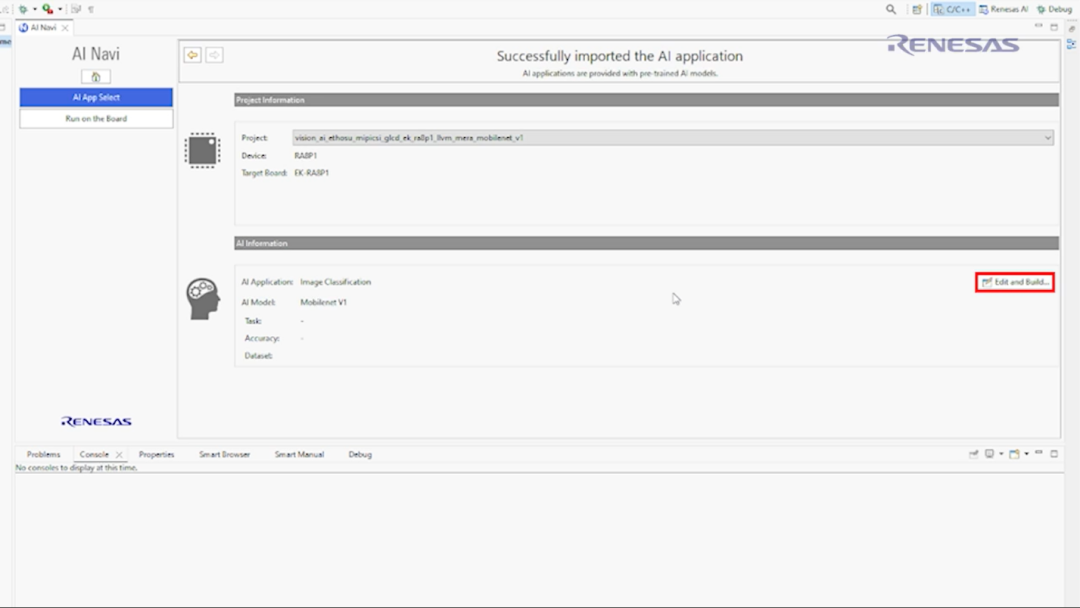Toggle the show whitespace pilcrow icon

[x=91, y=10]
